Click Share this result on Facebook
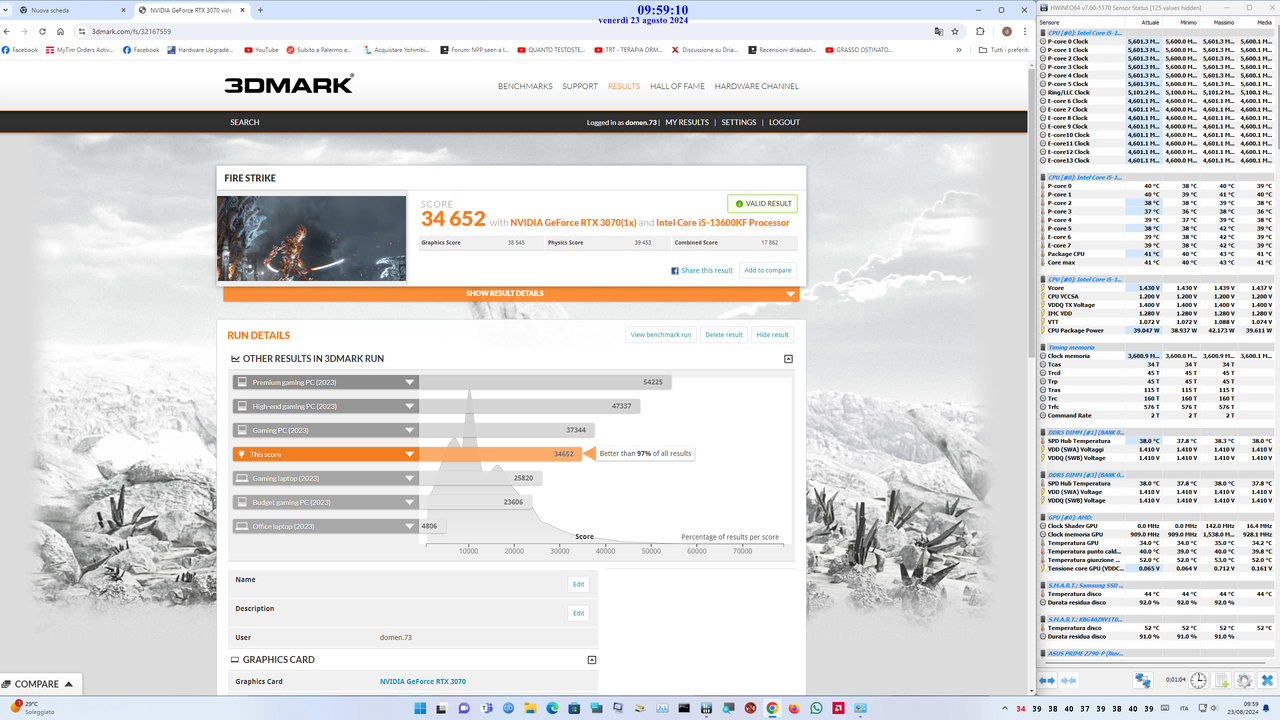Image resolution: width=1280 pixels, height=720 pixels. [x=704, y=270]
